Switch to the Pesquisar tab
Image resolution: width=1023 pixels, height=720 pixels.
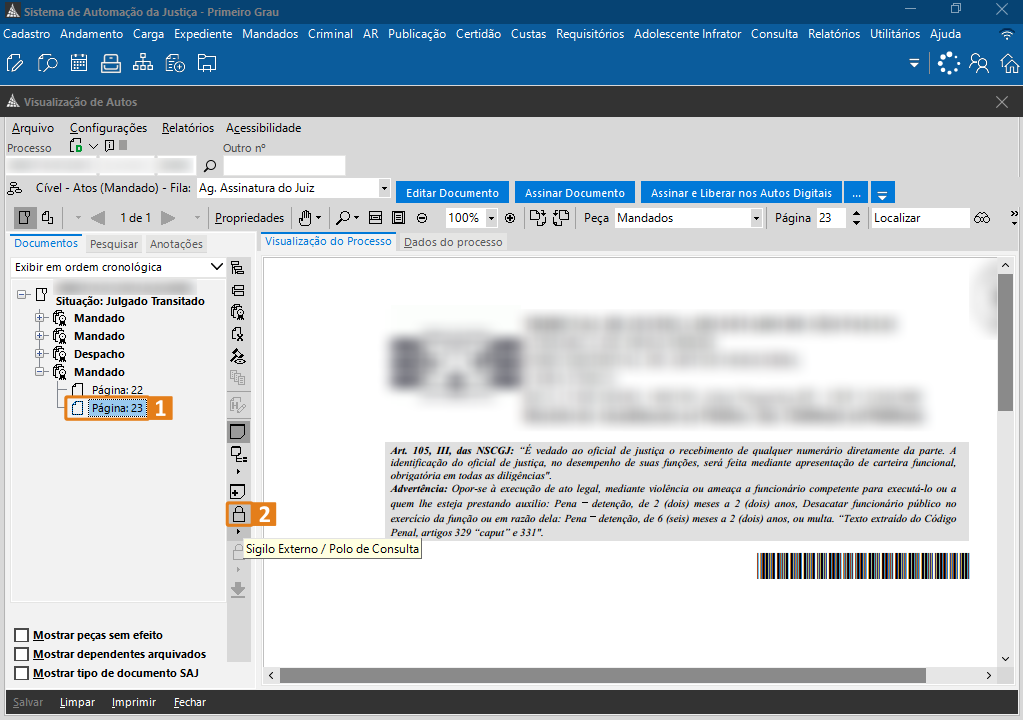click(x=114, y=244)
